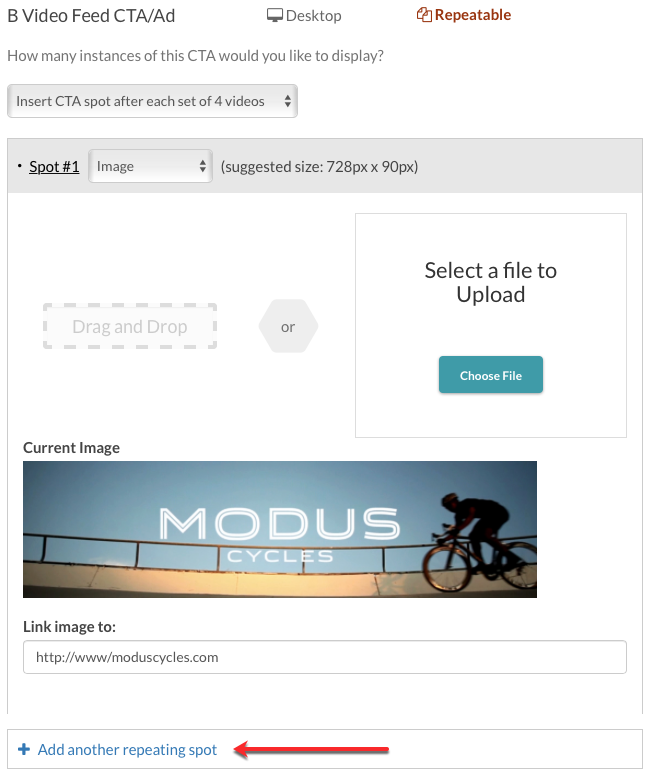Click the Link image to URL field
This screenshot has height=779, width=656.
pos(325,657)
